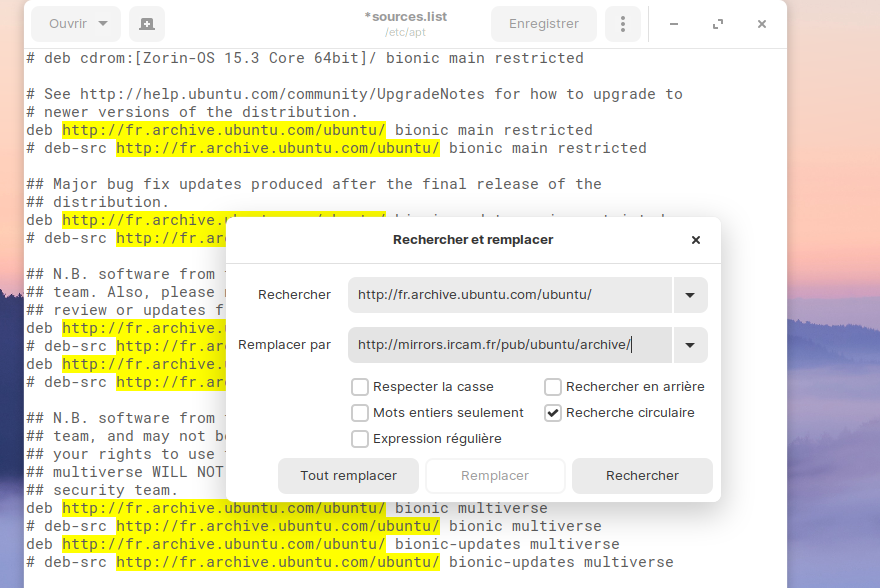Viewport: 880px width, 588px height.
Task: Open the Ouvrir recent files dropdown
Action: (76, 24)
